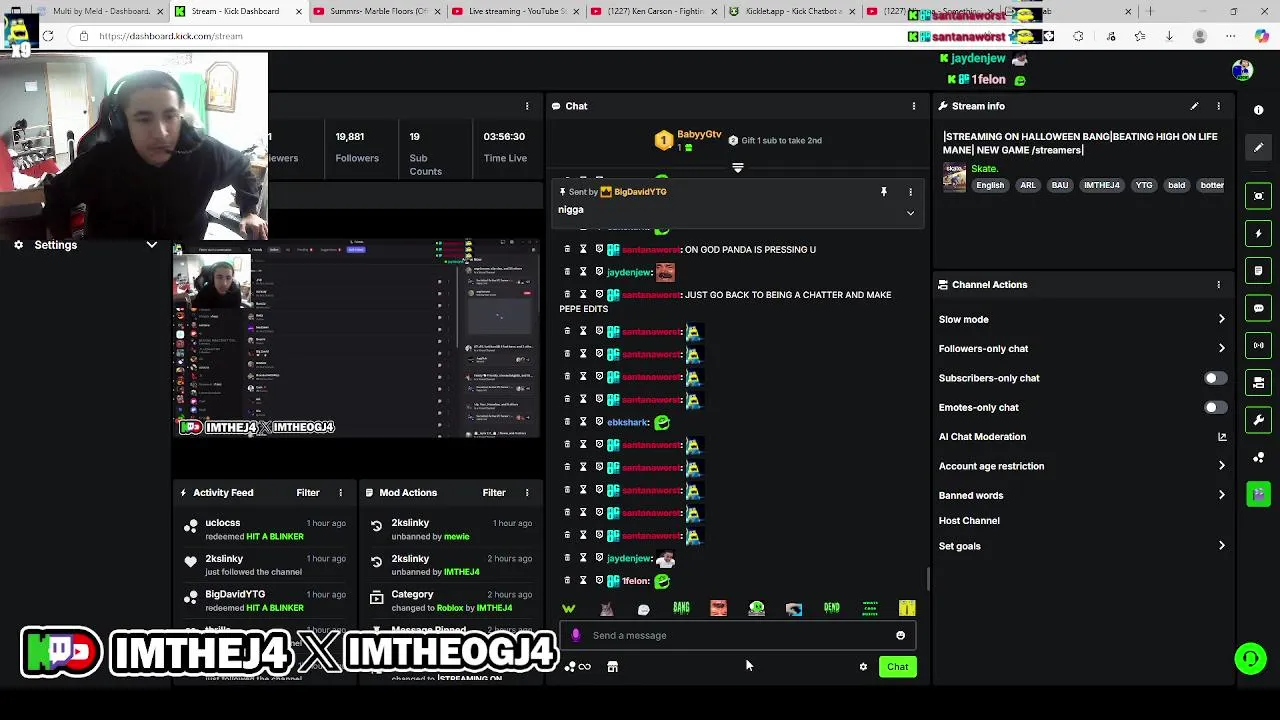
Task: Expand Account age restriction options
Action: click(x=1221, y=466)
